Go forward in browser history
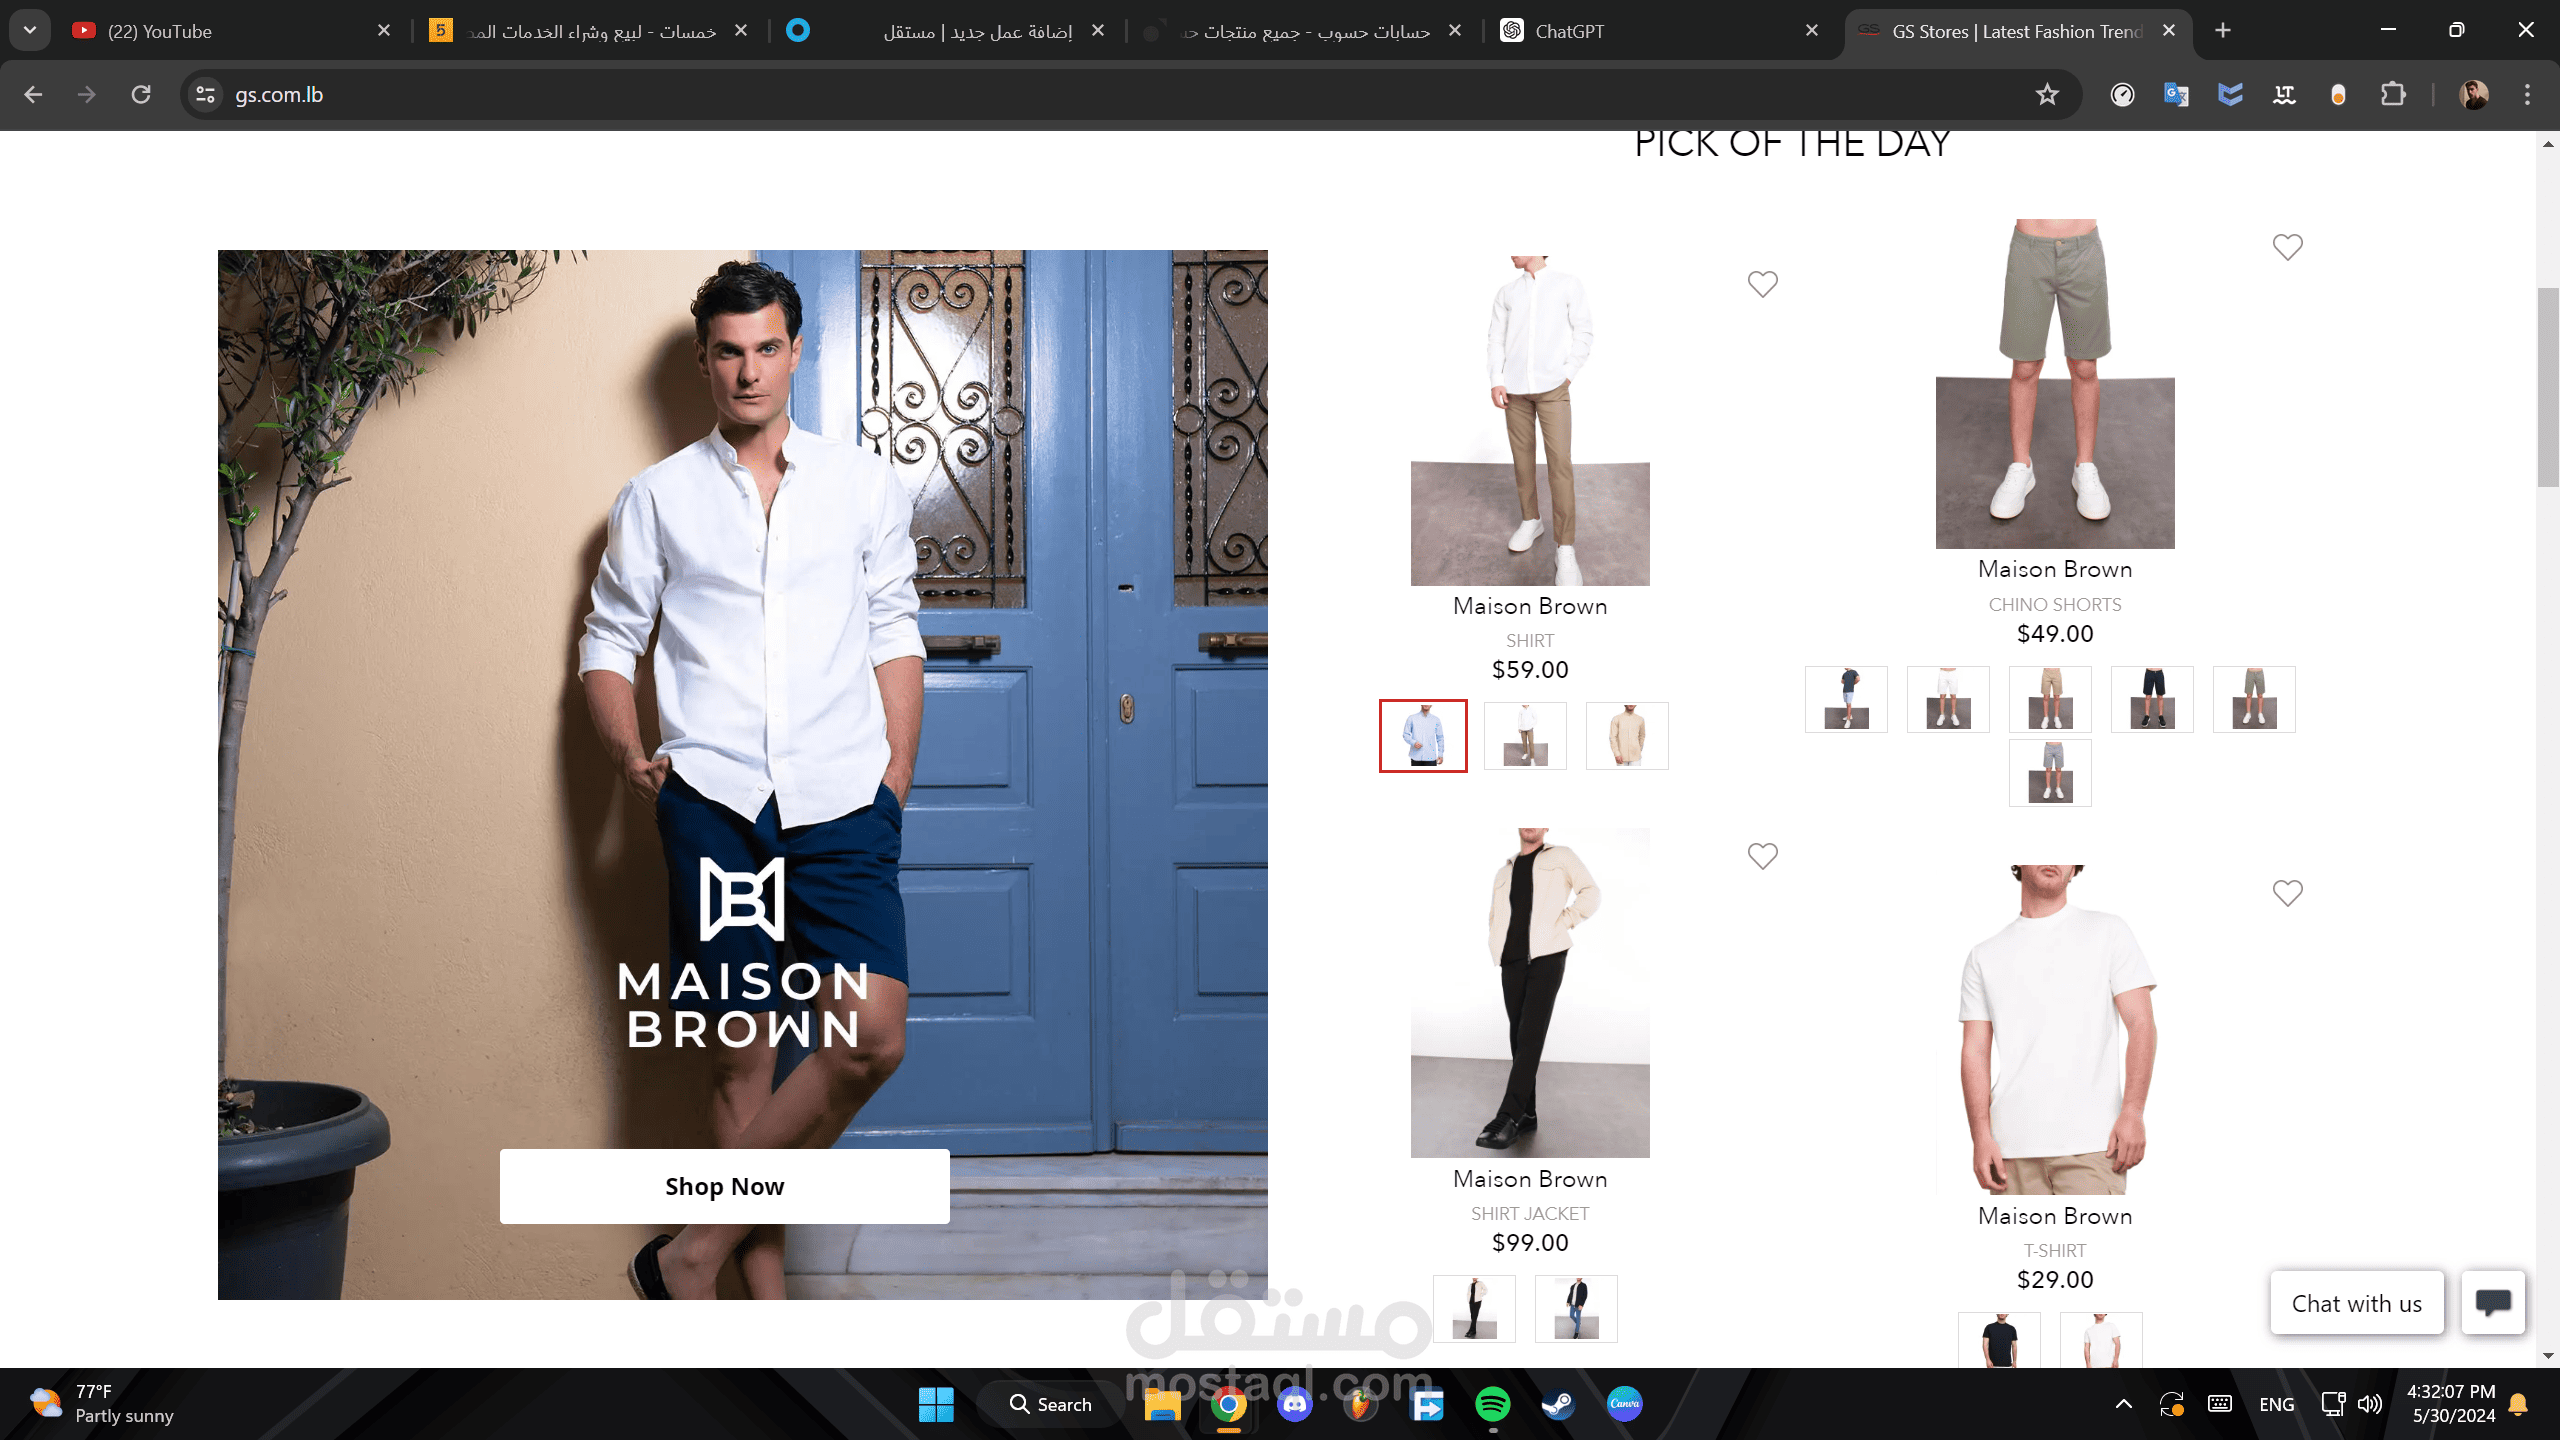This screenshot has height=1440, width=2560. pos(87,94)
